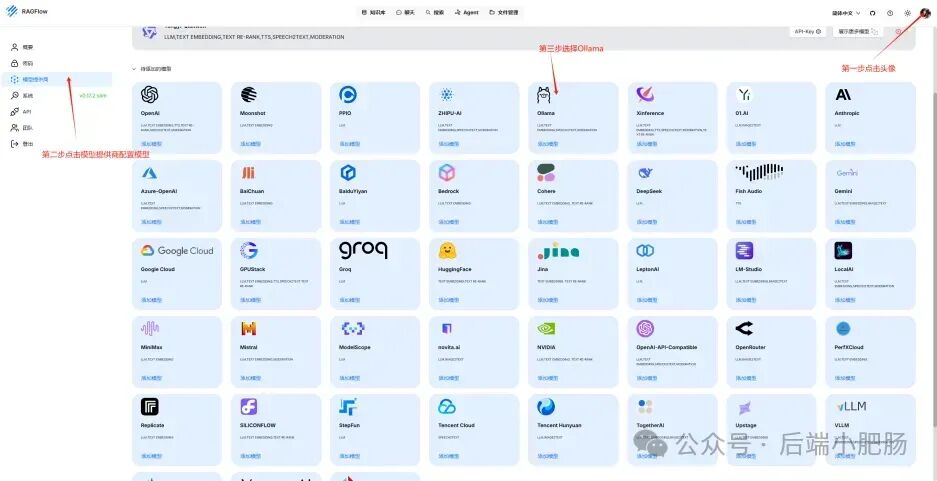Click the Mistral logo icon

click(x=249, y=328)
